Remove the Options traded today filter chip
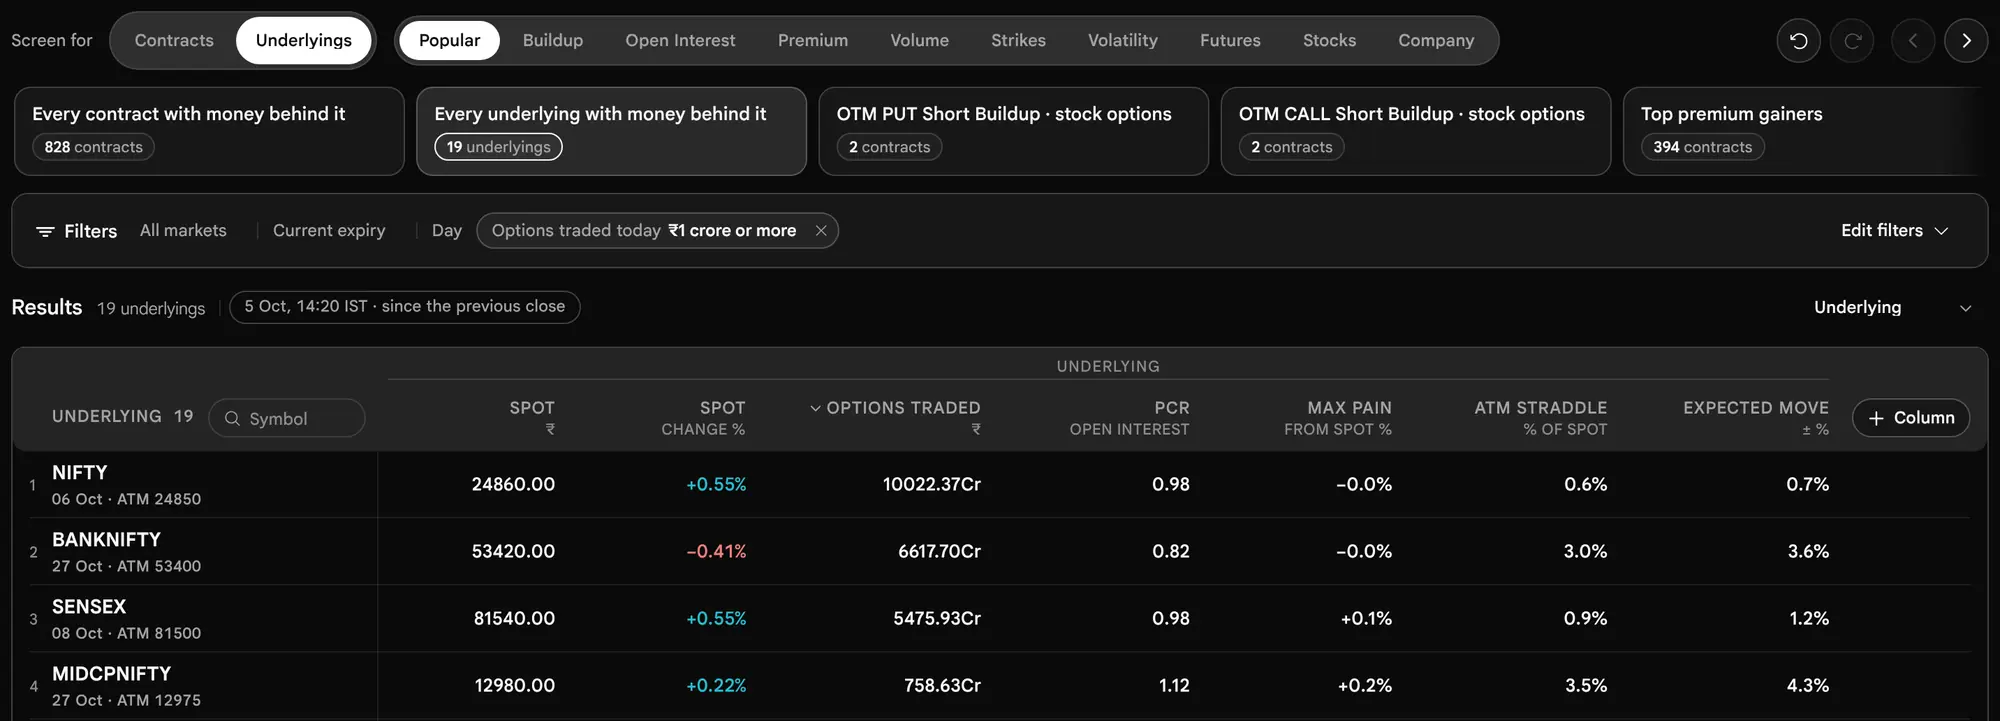The image size is (2000, 721). click(x=821, y=231)
